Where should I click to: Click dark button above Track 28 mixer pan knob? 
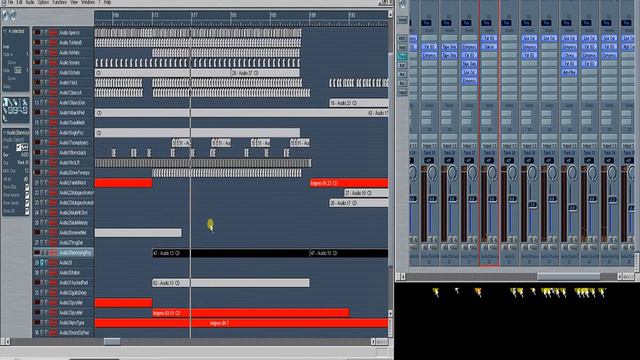[489, 160]
